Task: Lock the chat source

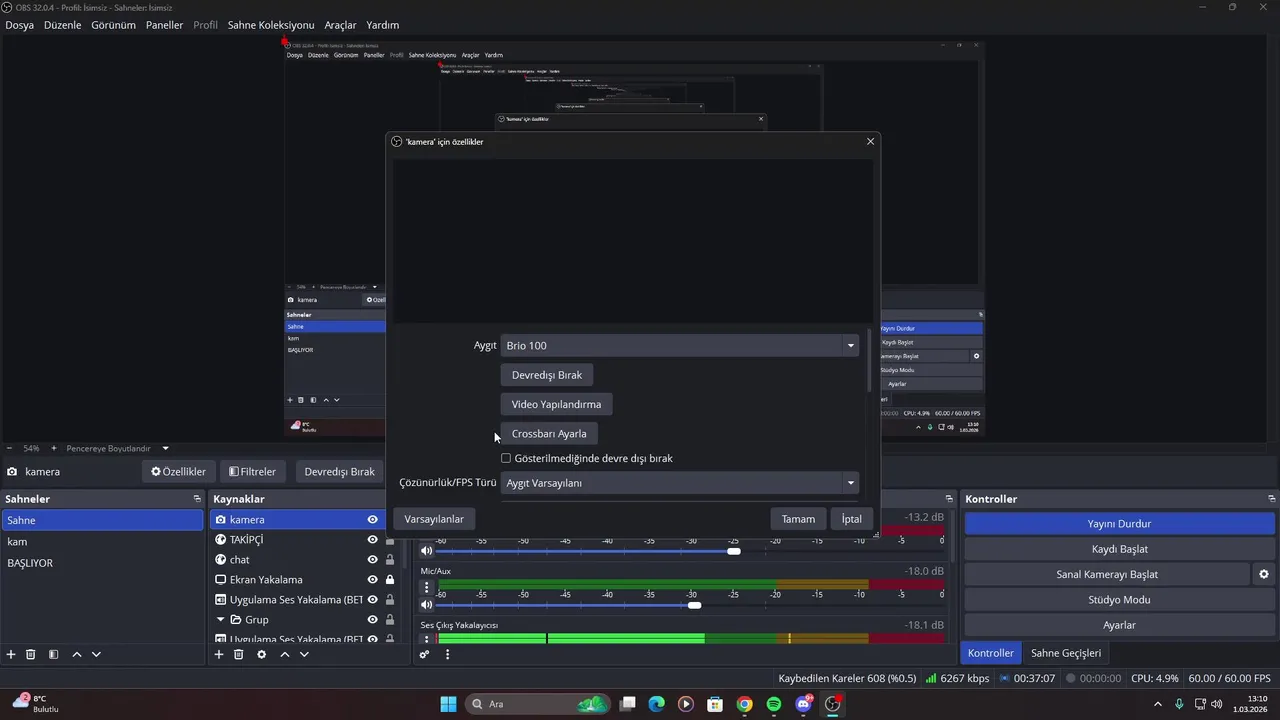Action: 389,559
